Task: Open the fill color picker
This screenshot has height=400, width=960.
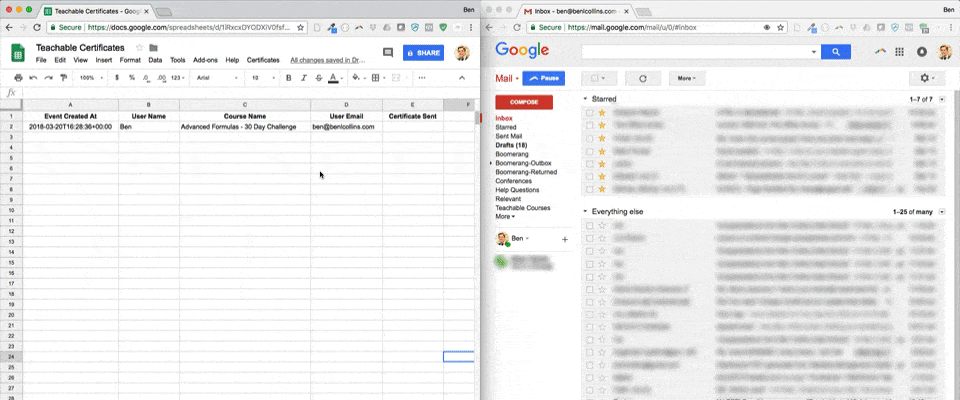Action: 358,78
